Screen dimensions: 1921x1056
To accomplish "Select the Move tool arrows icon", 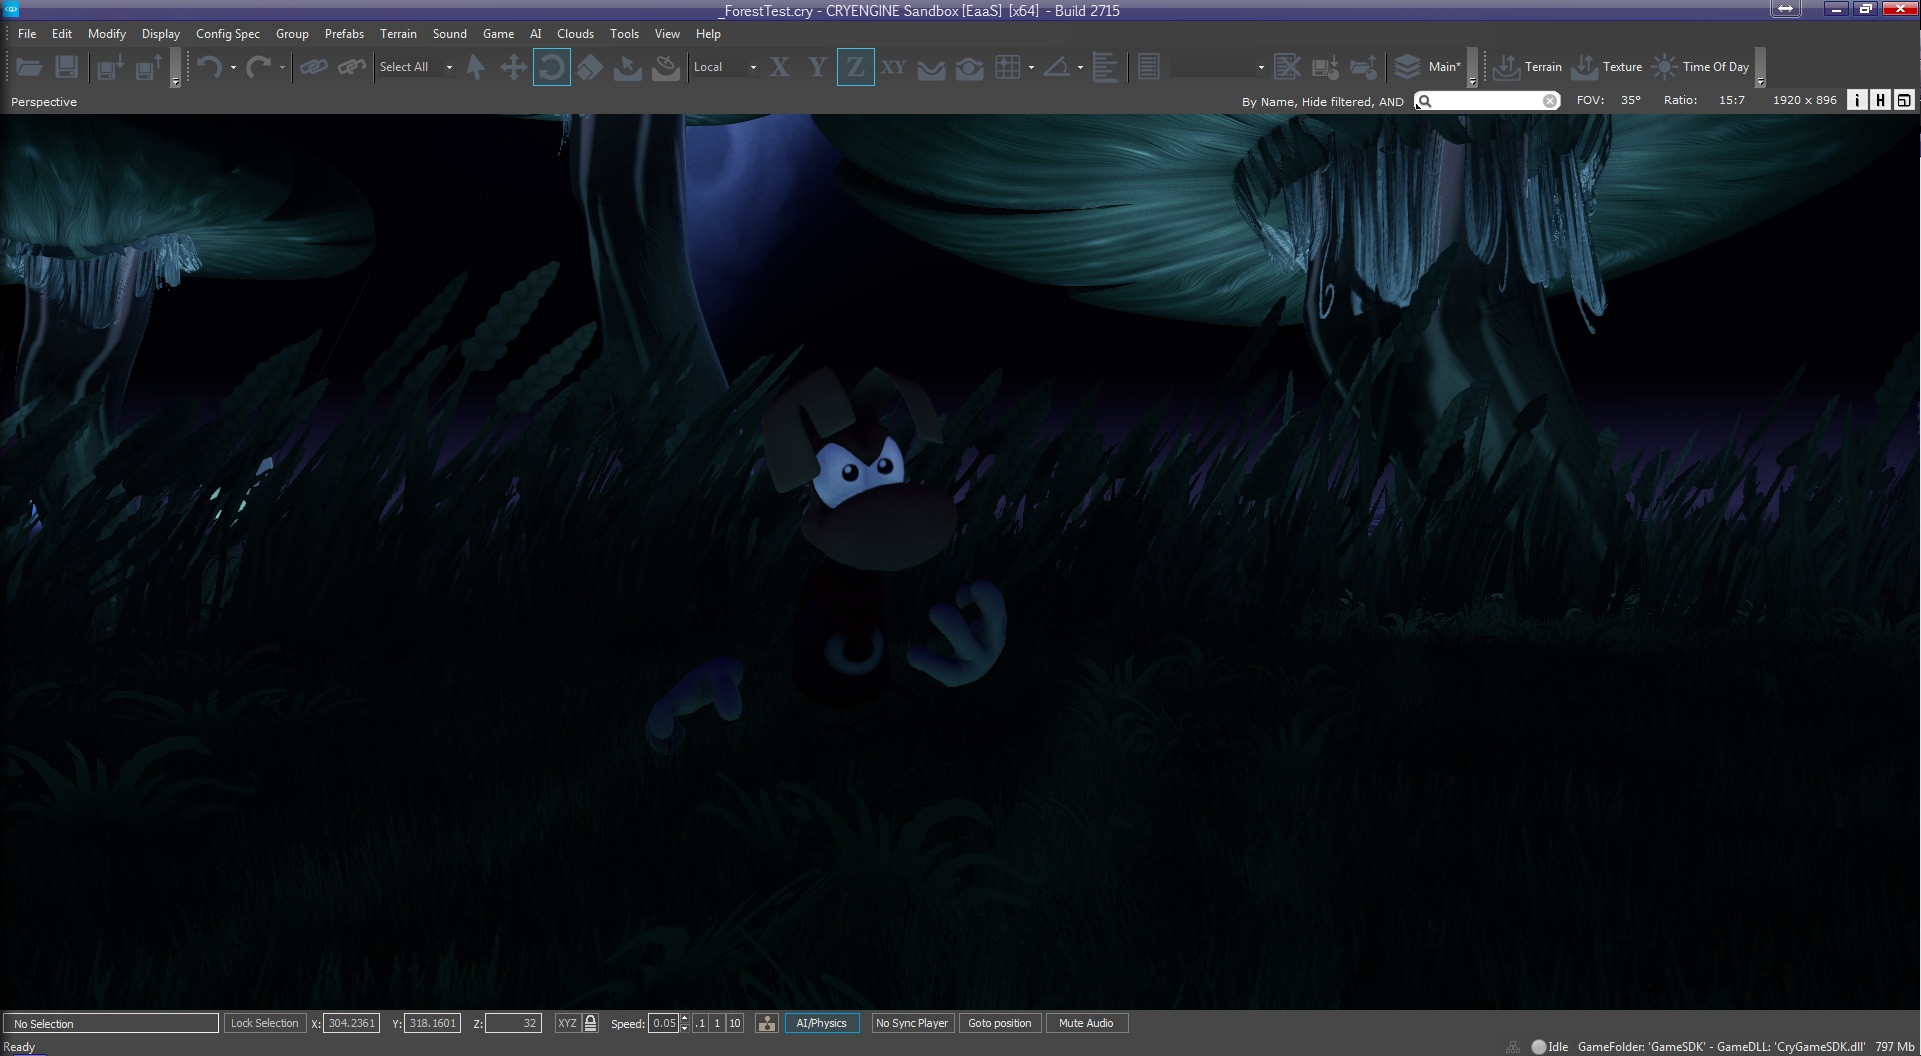I will pos(513,67).
